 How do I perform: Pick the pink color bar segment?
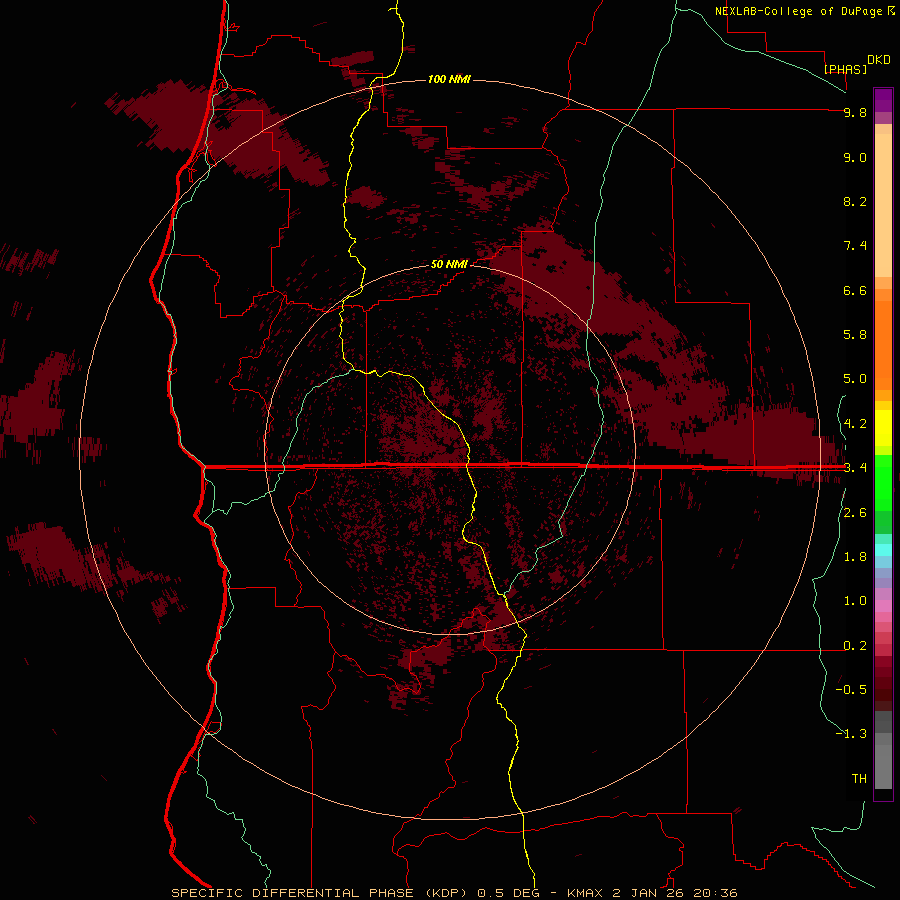883,606
